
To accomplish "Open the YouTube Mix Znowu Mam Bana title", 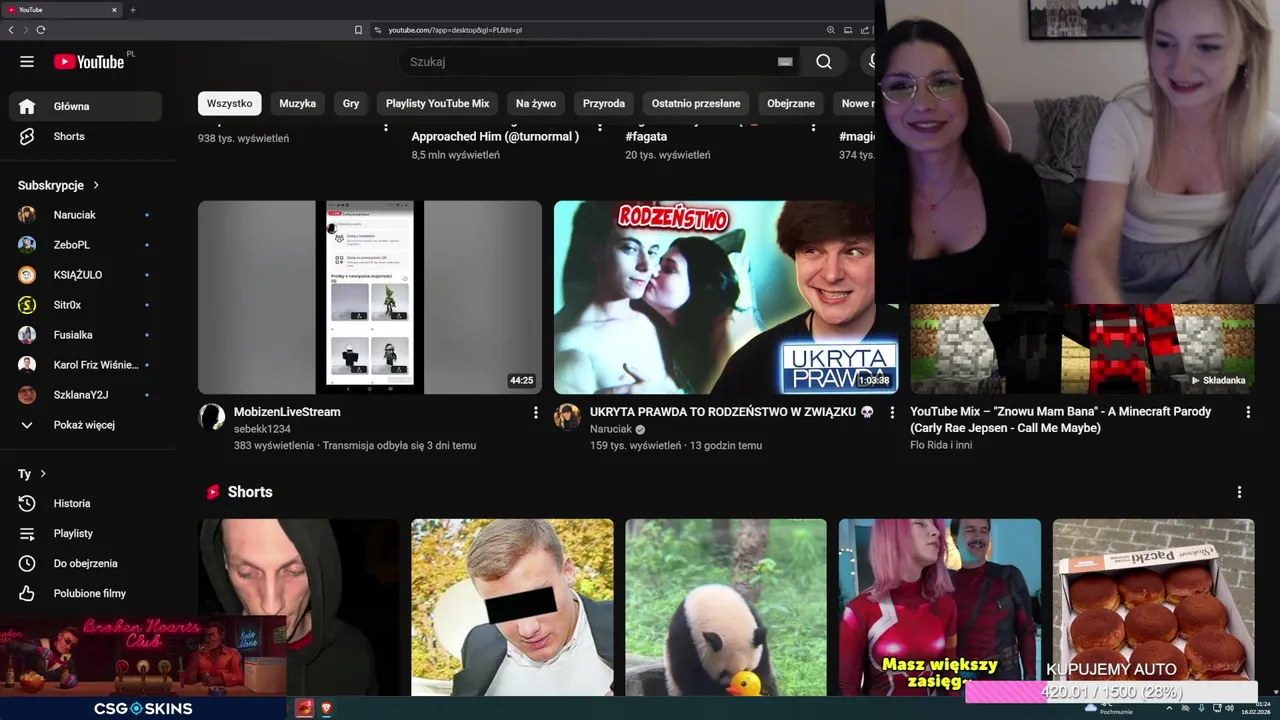I will click(1060, 420).
